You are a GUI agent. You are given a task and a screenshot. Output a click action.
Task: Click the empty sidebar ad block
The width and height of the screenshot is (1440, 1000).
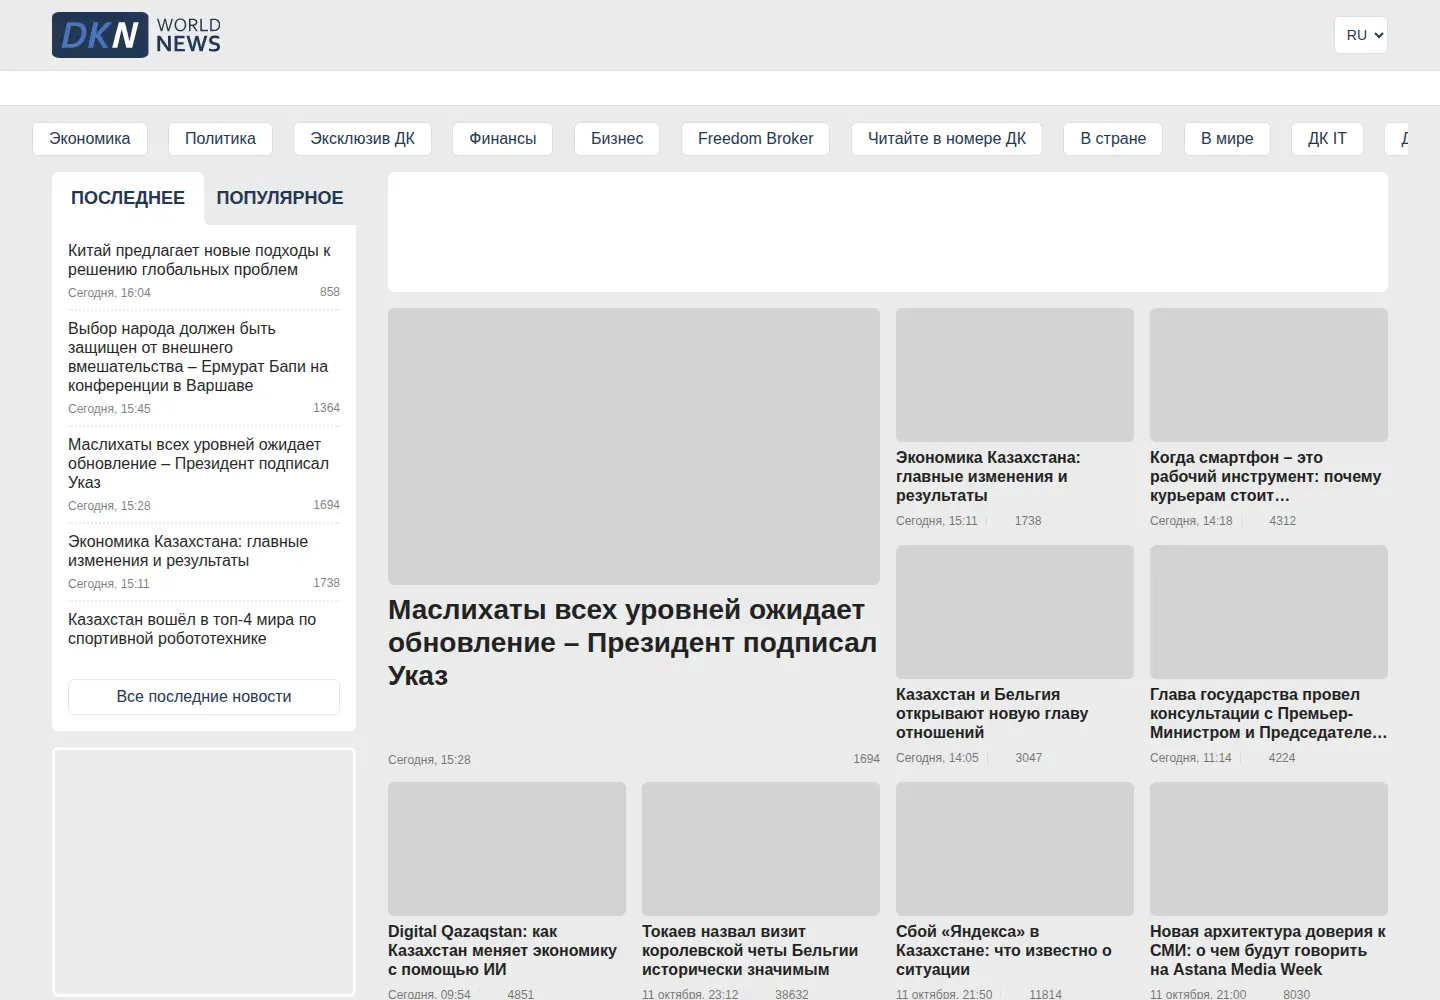[204, 872]
